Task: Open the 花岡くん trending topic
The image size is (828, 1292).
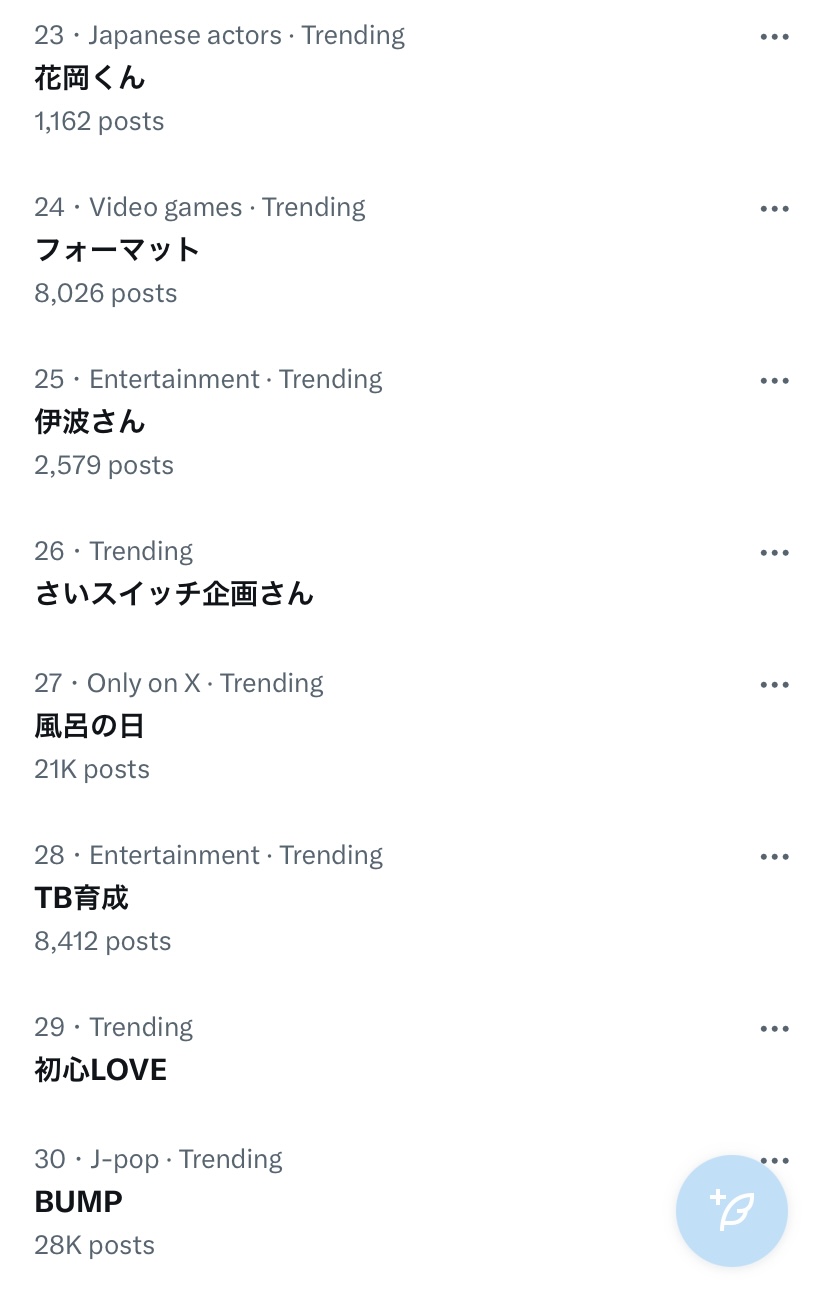Action: click(90, 78)
